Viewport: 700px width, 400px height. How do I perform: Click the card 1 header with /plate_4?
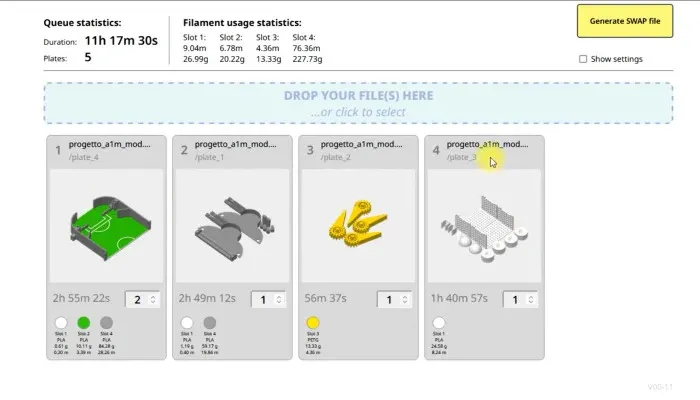[x=106, y=150]
